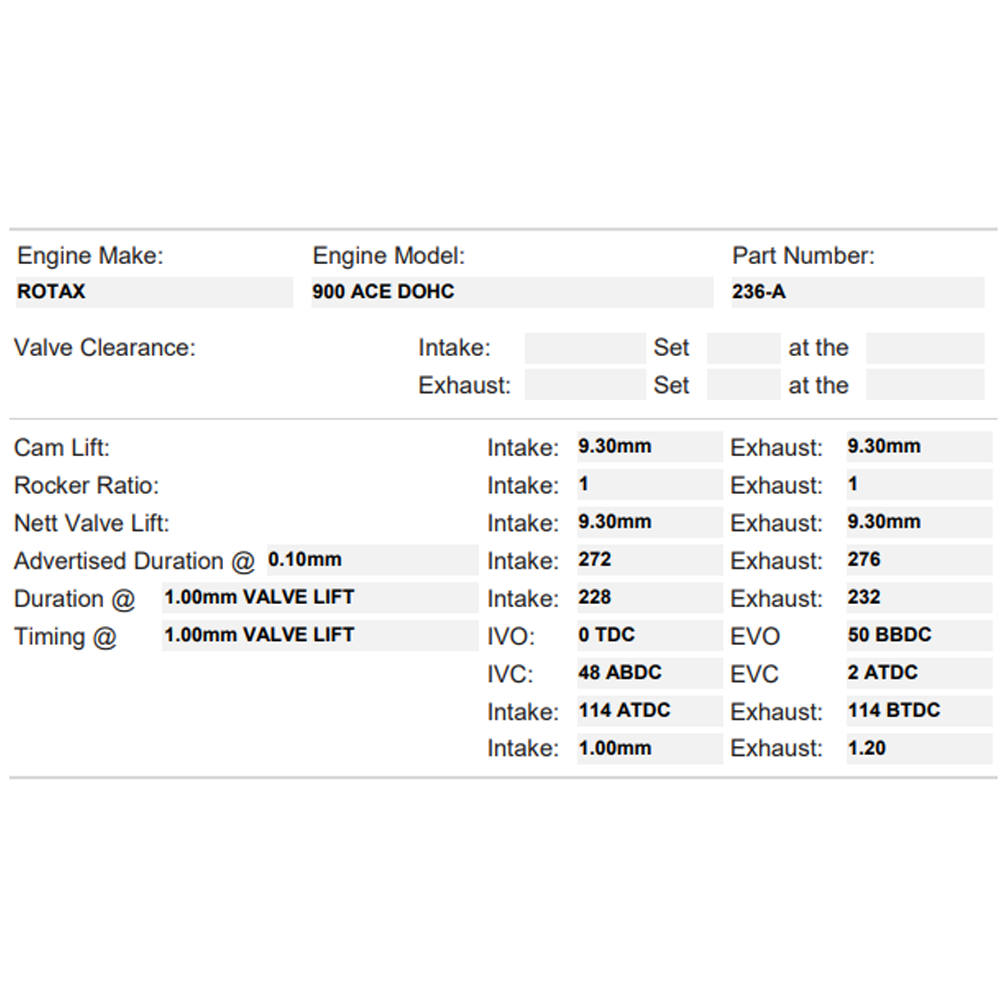
Task: Select the Exhaust field showing 114 BTDC
Action: pos(918,711)
